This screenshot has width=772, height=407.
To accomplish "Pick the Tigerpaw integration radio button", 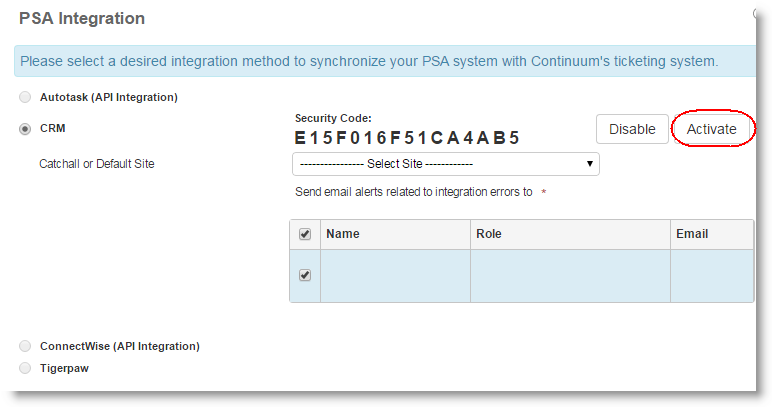I will point(25,368).
